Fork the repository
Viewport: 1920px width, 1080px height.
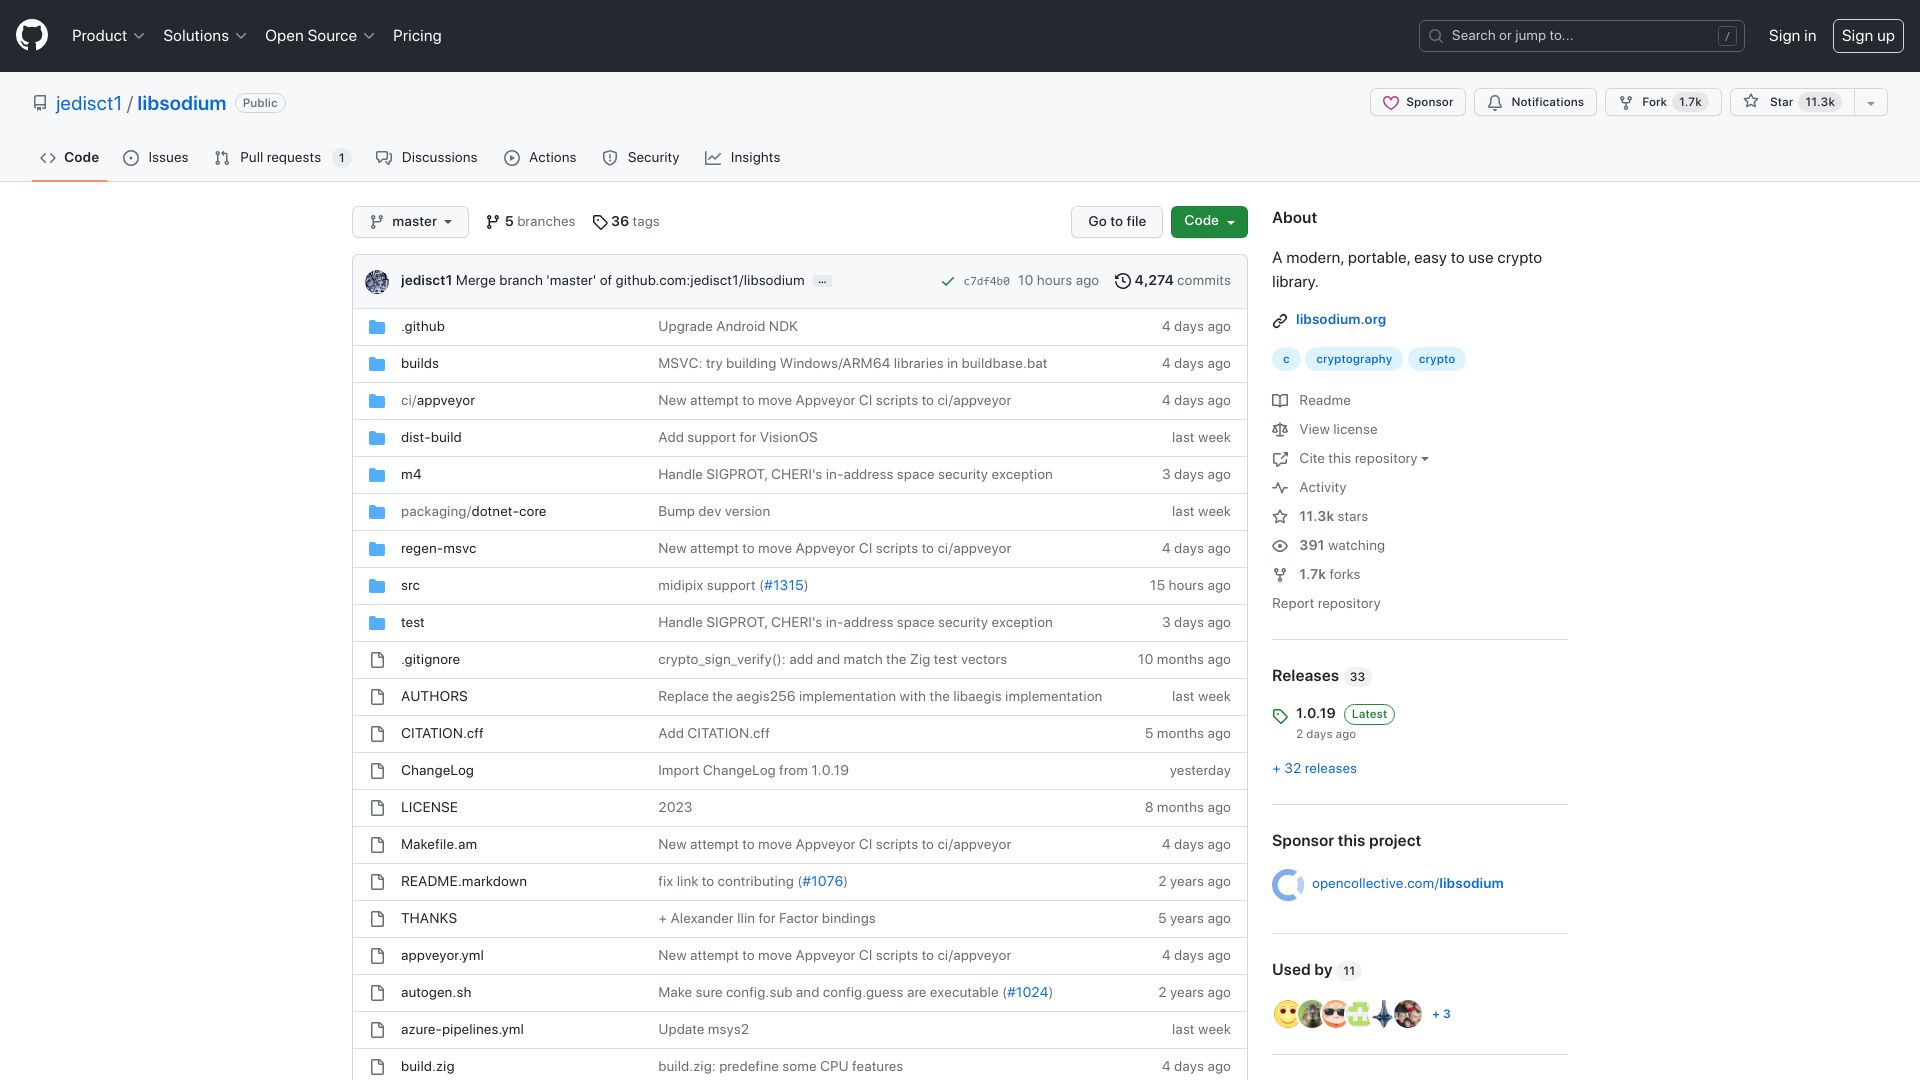[1662, 102]
